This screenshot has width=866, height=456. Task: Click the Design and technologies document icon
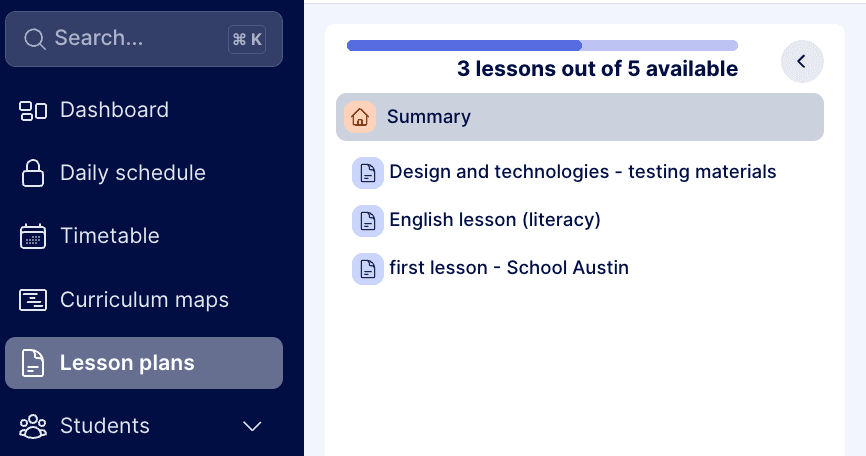tap(368, 172)
